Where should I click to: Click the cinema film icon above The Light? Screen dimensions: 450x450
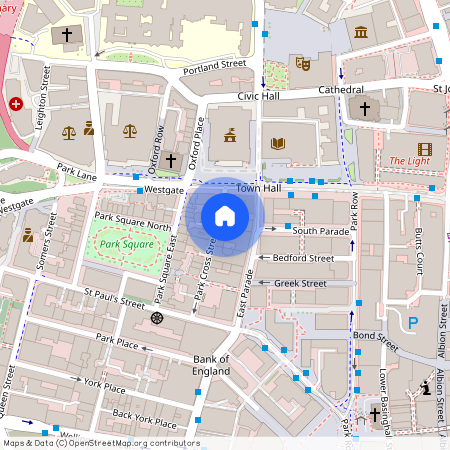pos(425,149)
